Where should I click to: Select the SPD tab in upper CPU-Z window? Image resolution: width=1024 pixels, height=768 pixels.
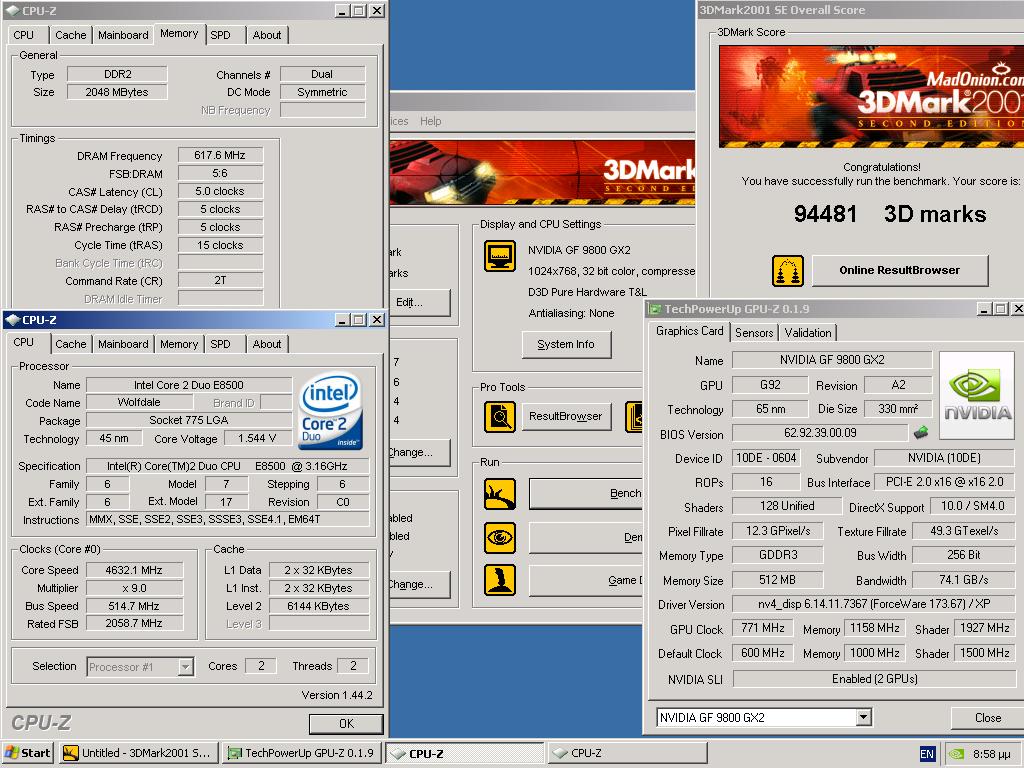point(220,35)
